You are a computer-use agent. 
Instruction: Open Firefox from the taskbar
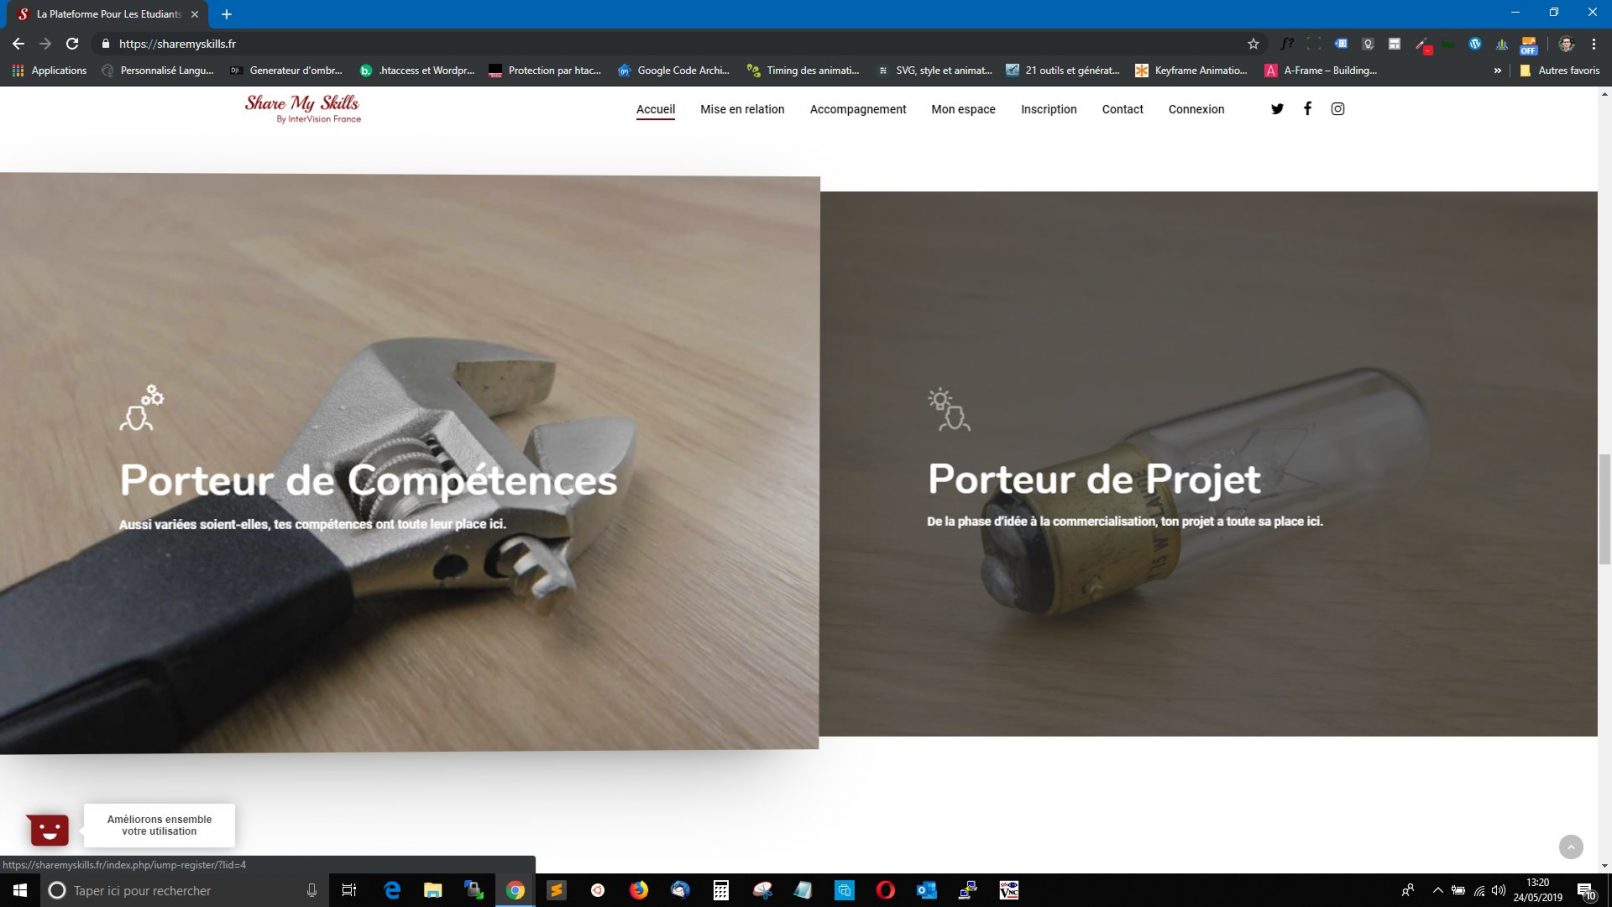pyautogui.click(x=638, y=890)
